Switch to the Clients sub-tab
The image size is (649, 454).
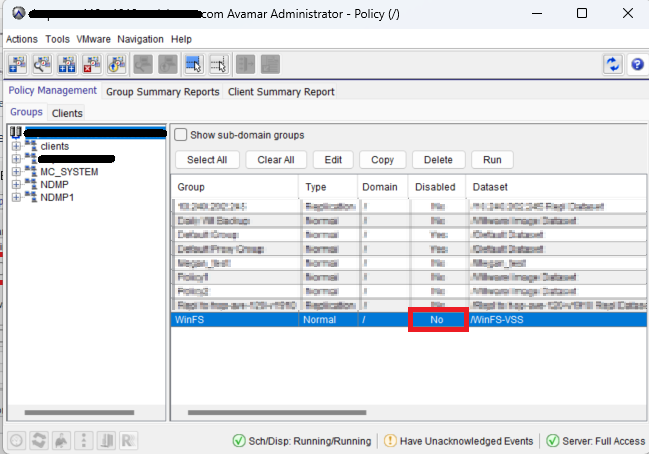click(x=67, y=113)
